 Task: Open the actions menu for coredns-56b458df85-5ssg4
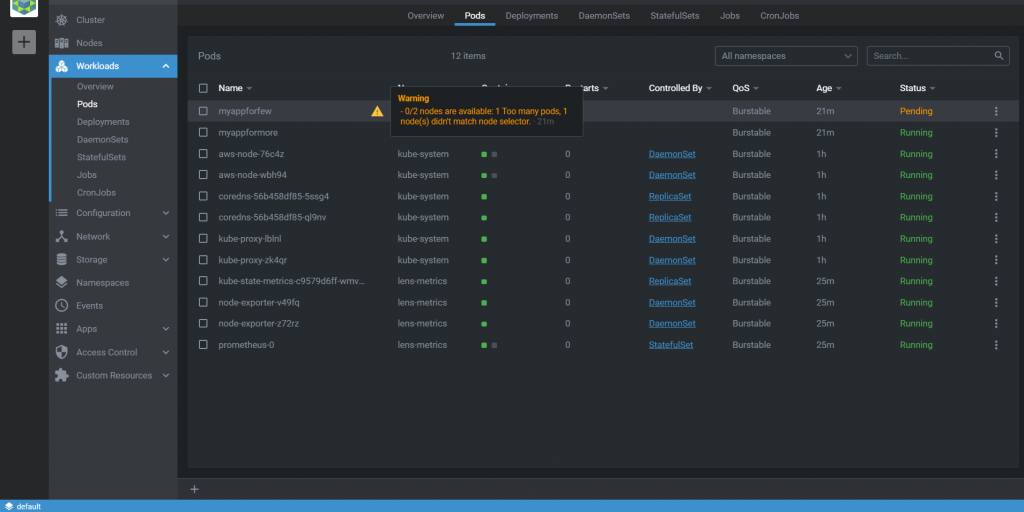click(x=996, y=197)
